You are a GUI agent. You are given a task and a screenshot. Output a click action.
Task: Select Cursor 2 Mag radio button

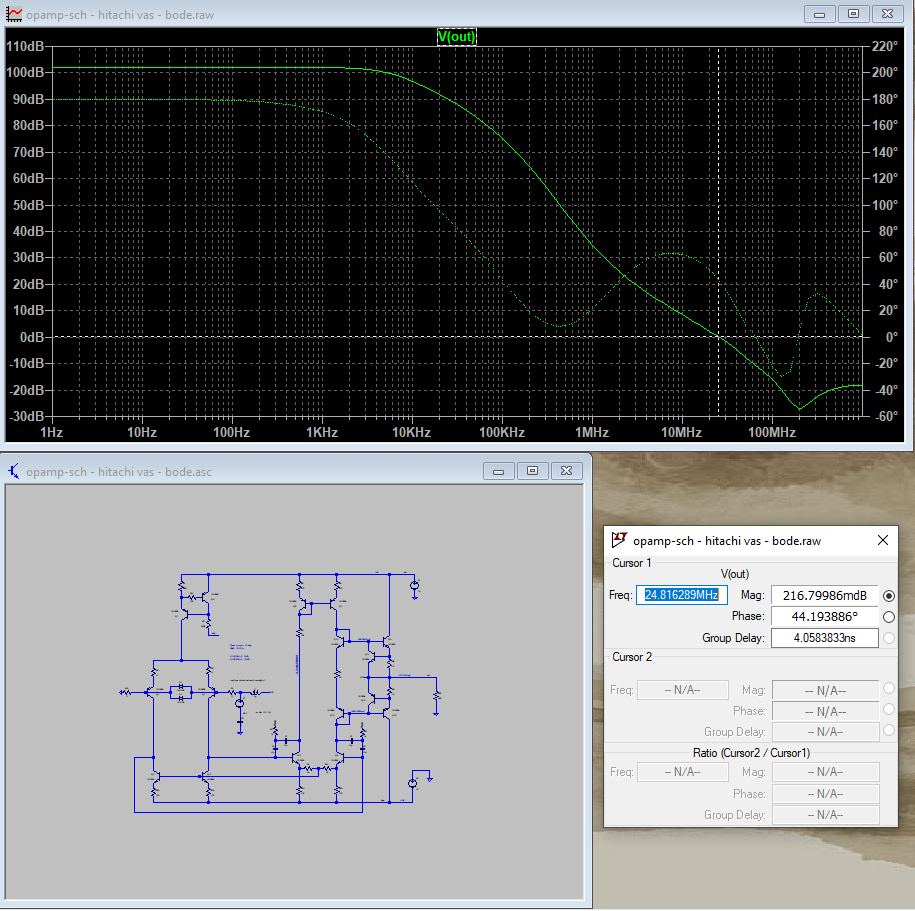[x=889, y=688]
